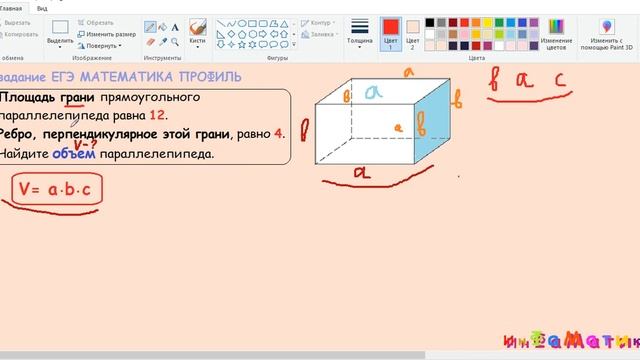Open the shape Контур outline dropdown
640x360 pixels.
318,23
